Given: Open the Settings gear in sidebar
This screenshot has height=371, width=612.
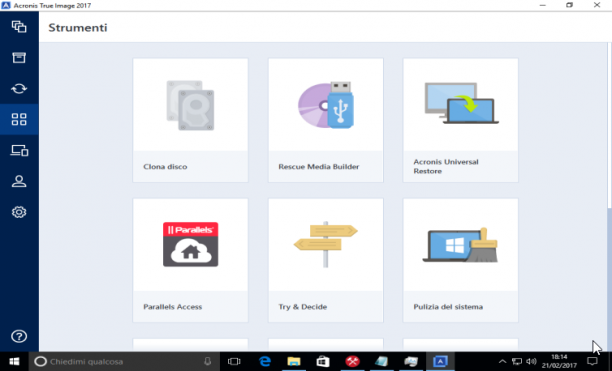Looking at the screenshot, I should (x=19, y=212).
